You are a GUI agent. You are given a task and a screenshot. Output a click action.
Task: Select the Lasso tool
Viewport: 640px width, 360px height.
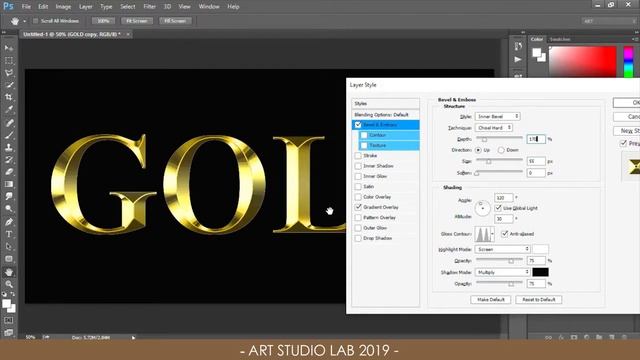[x=9, y=73]
